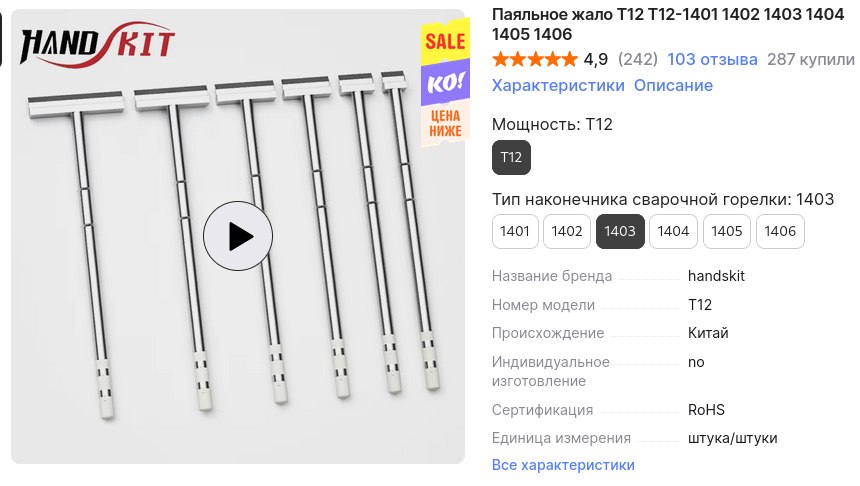Click the SALE badge on image
Screen dimensions: 860x486
445,42
